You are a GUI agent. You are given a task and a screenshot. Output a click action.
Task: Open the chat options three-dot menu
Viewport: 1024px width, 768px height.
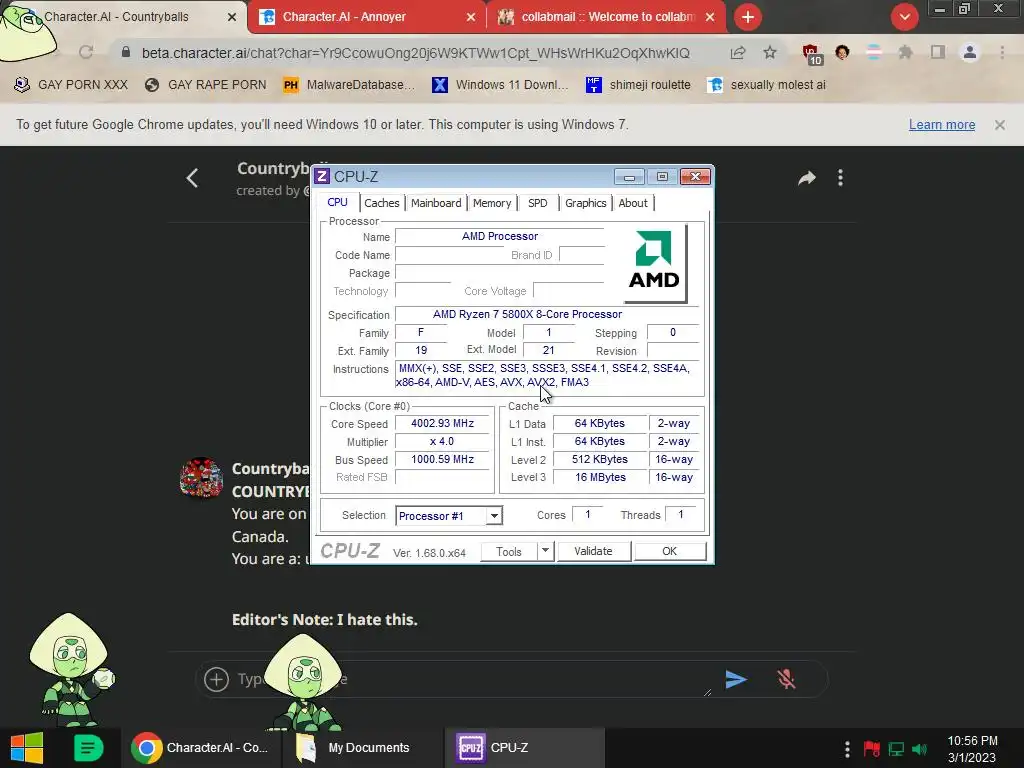coord(840,178)
